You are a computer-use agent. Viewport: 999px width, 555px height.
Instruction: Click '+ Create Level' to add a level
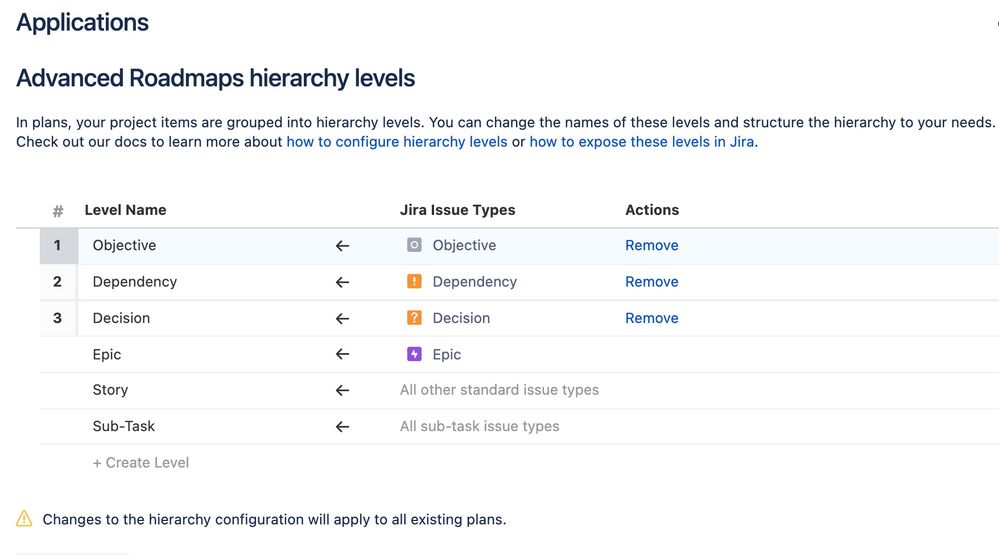[x=140, y=463]
